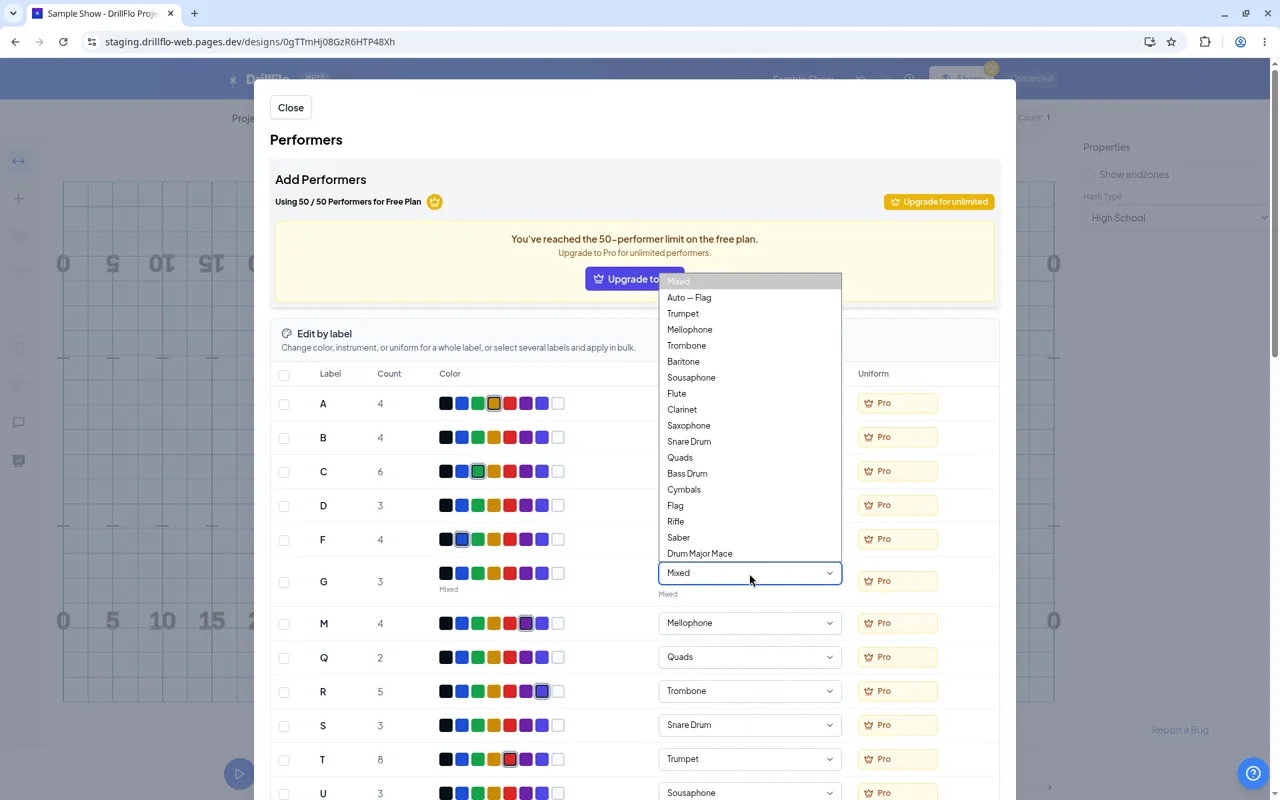Click the Pro uniform badge in row M
Screen dimensions: 1280x800
coord(898,623)
